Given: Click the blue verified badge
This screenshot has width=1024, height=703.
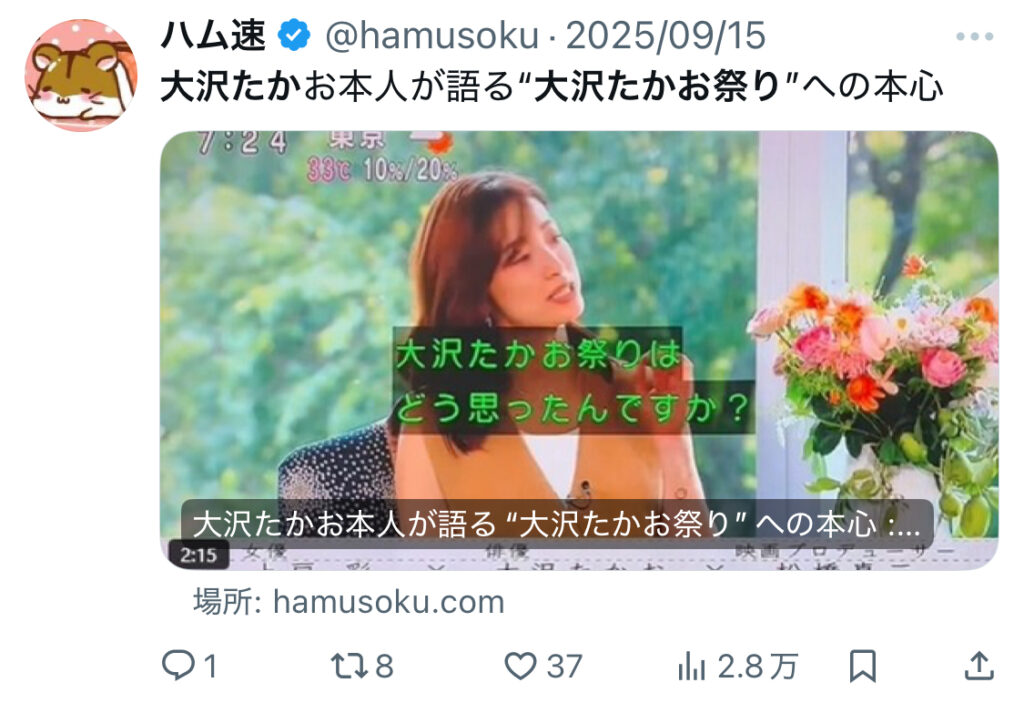Looking at the screenshot, I should 295,35.
